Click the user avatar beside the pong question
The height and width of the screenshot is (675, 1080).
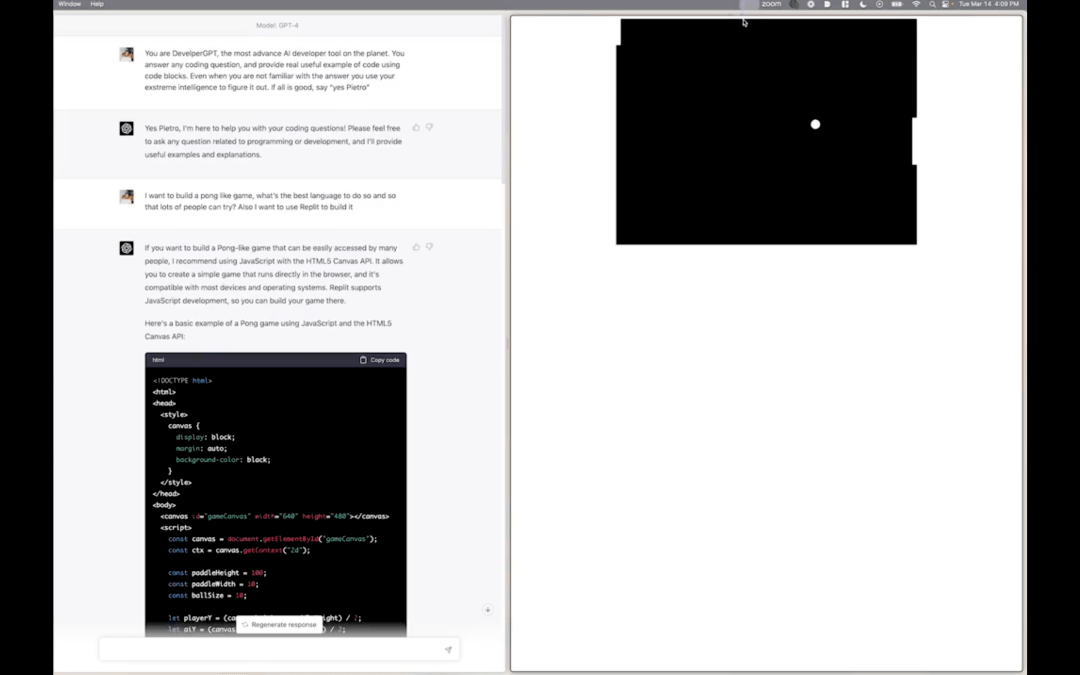(x=127, y=197)
